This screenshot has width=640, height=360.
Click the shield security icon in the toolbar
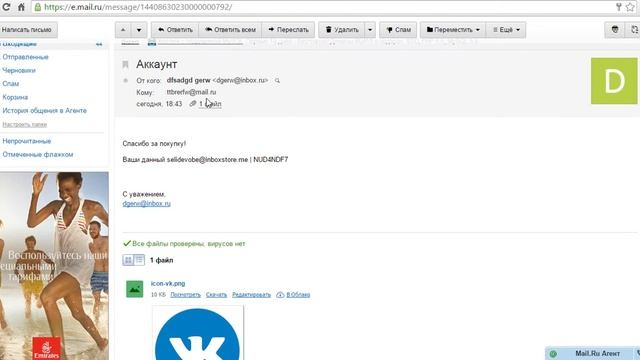pos(615,30)
